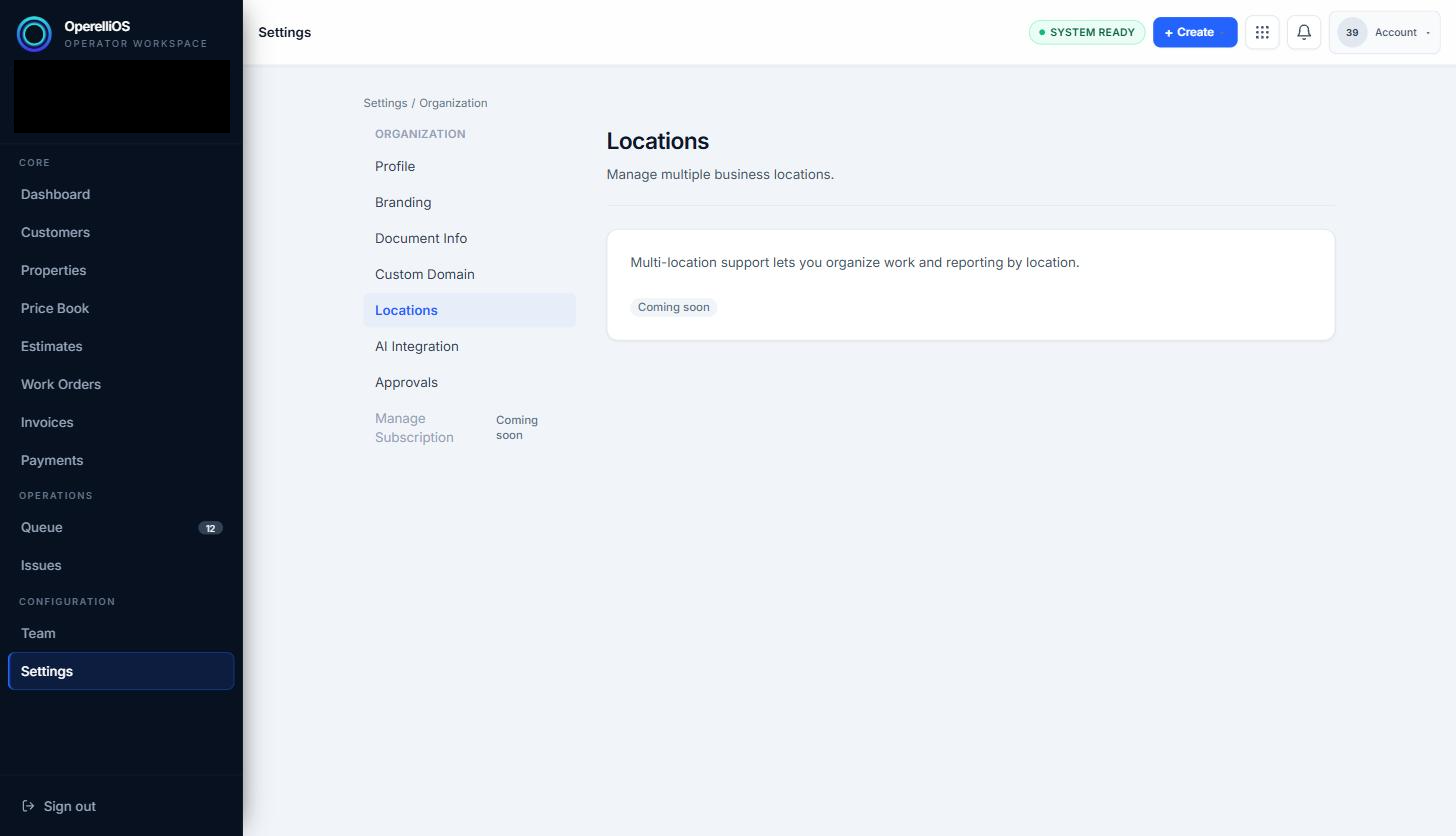Open the Properties sidebar item
This screenshot has height=836, width=1456.
click(x=121, y=270)
